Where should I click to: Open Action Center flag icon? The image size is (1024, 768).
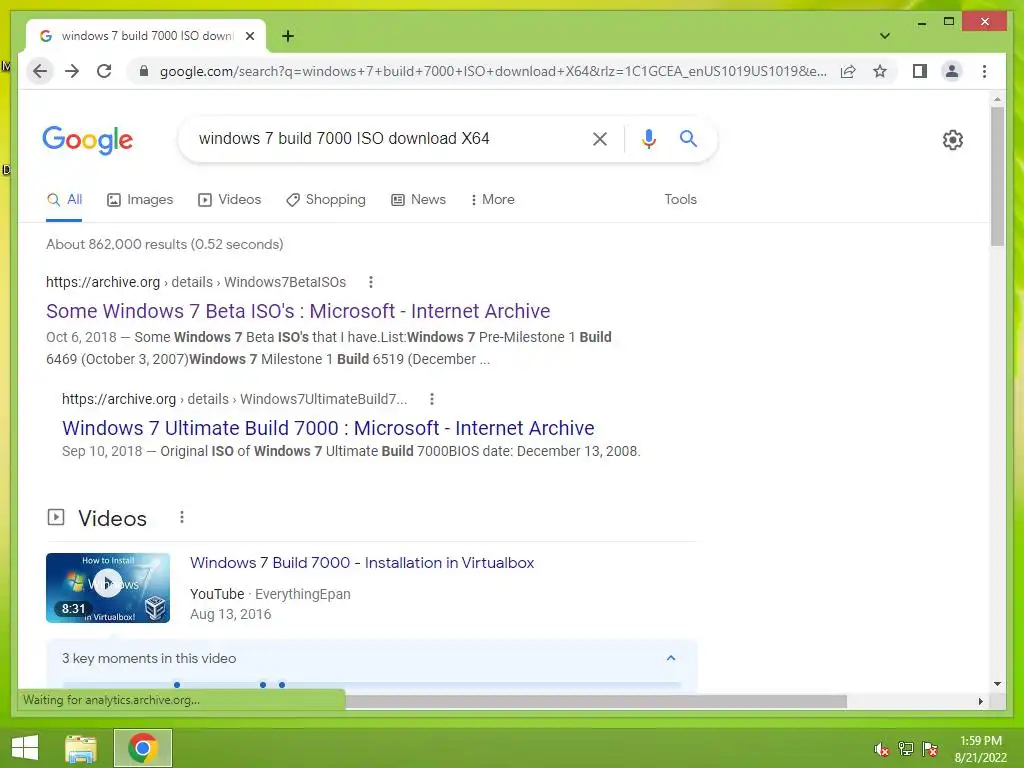point(930,749)
